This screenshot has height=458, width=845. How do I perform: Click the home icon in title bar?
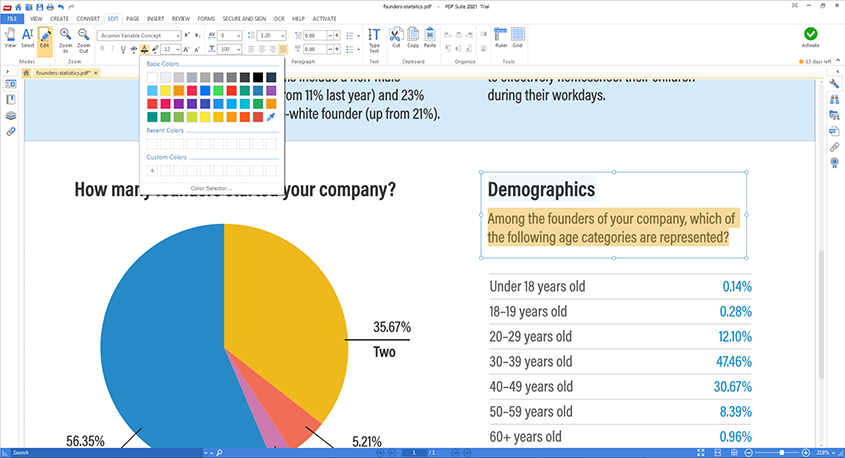[18, 7]
